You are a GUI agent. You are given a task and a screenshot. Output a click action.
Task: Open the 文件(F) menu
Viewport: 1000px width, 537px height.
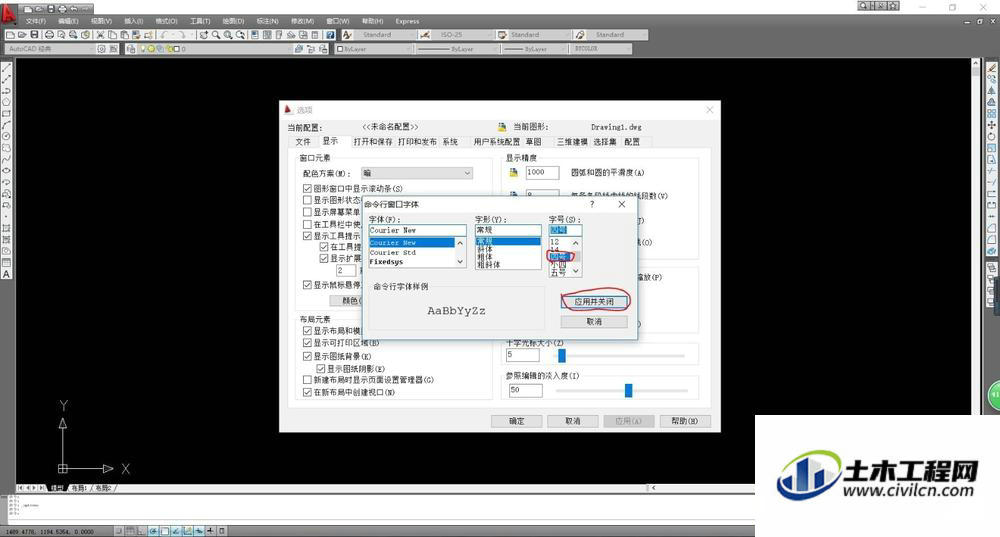tap(36, 21)
